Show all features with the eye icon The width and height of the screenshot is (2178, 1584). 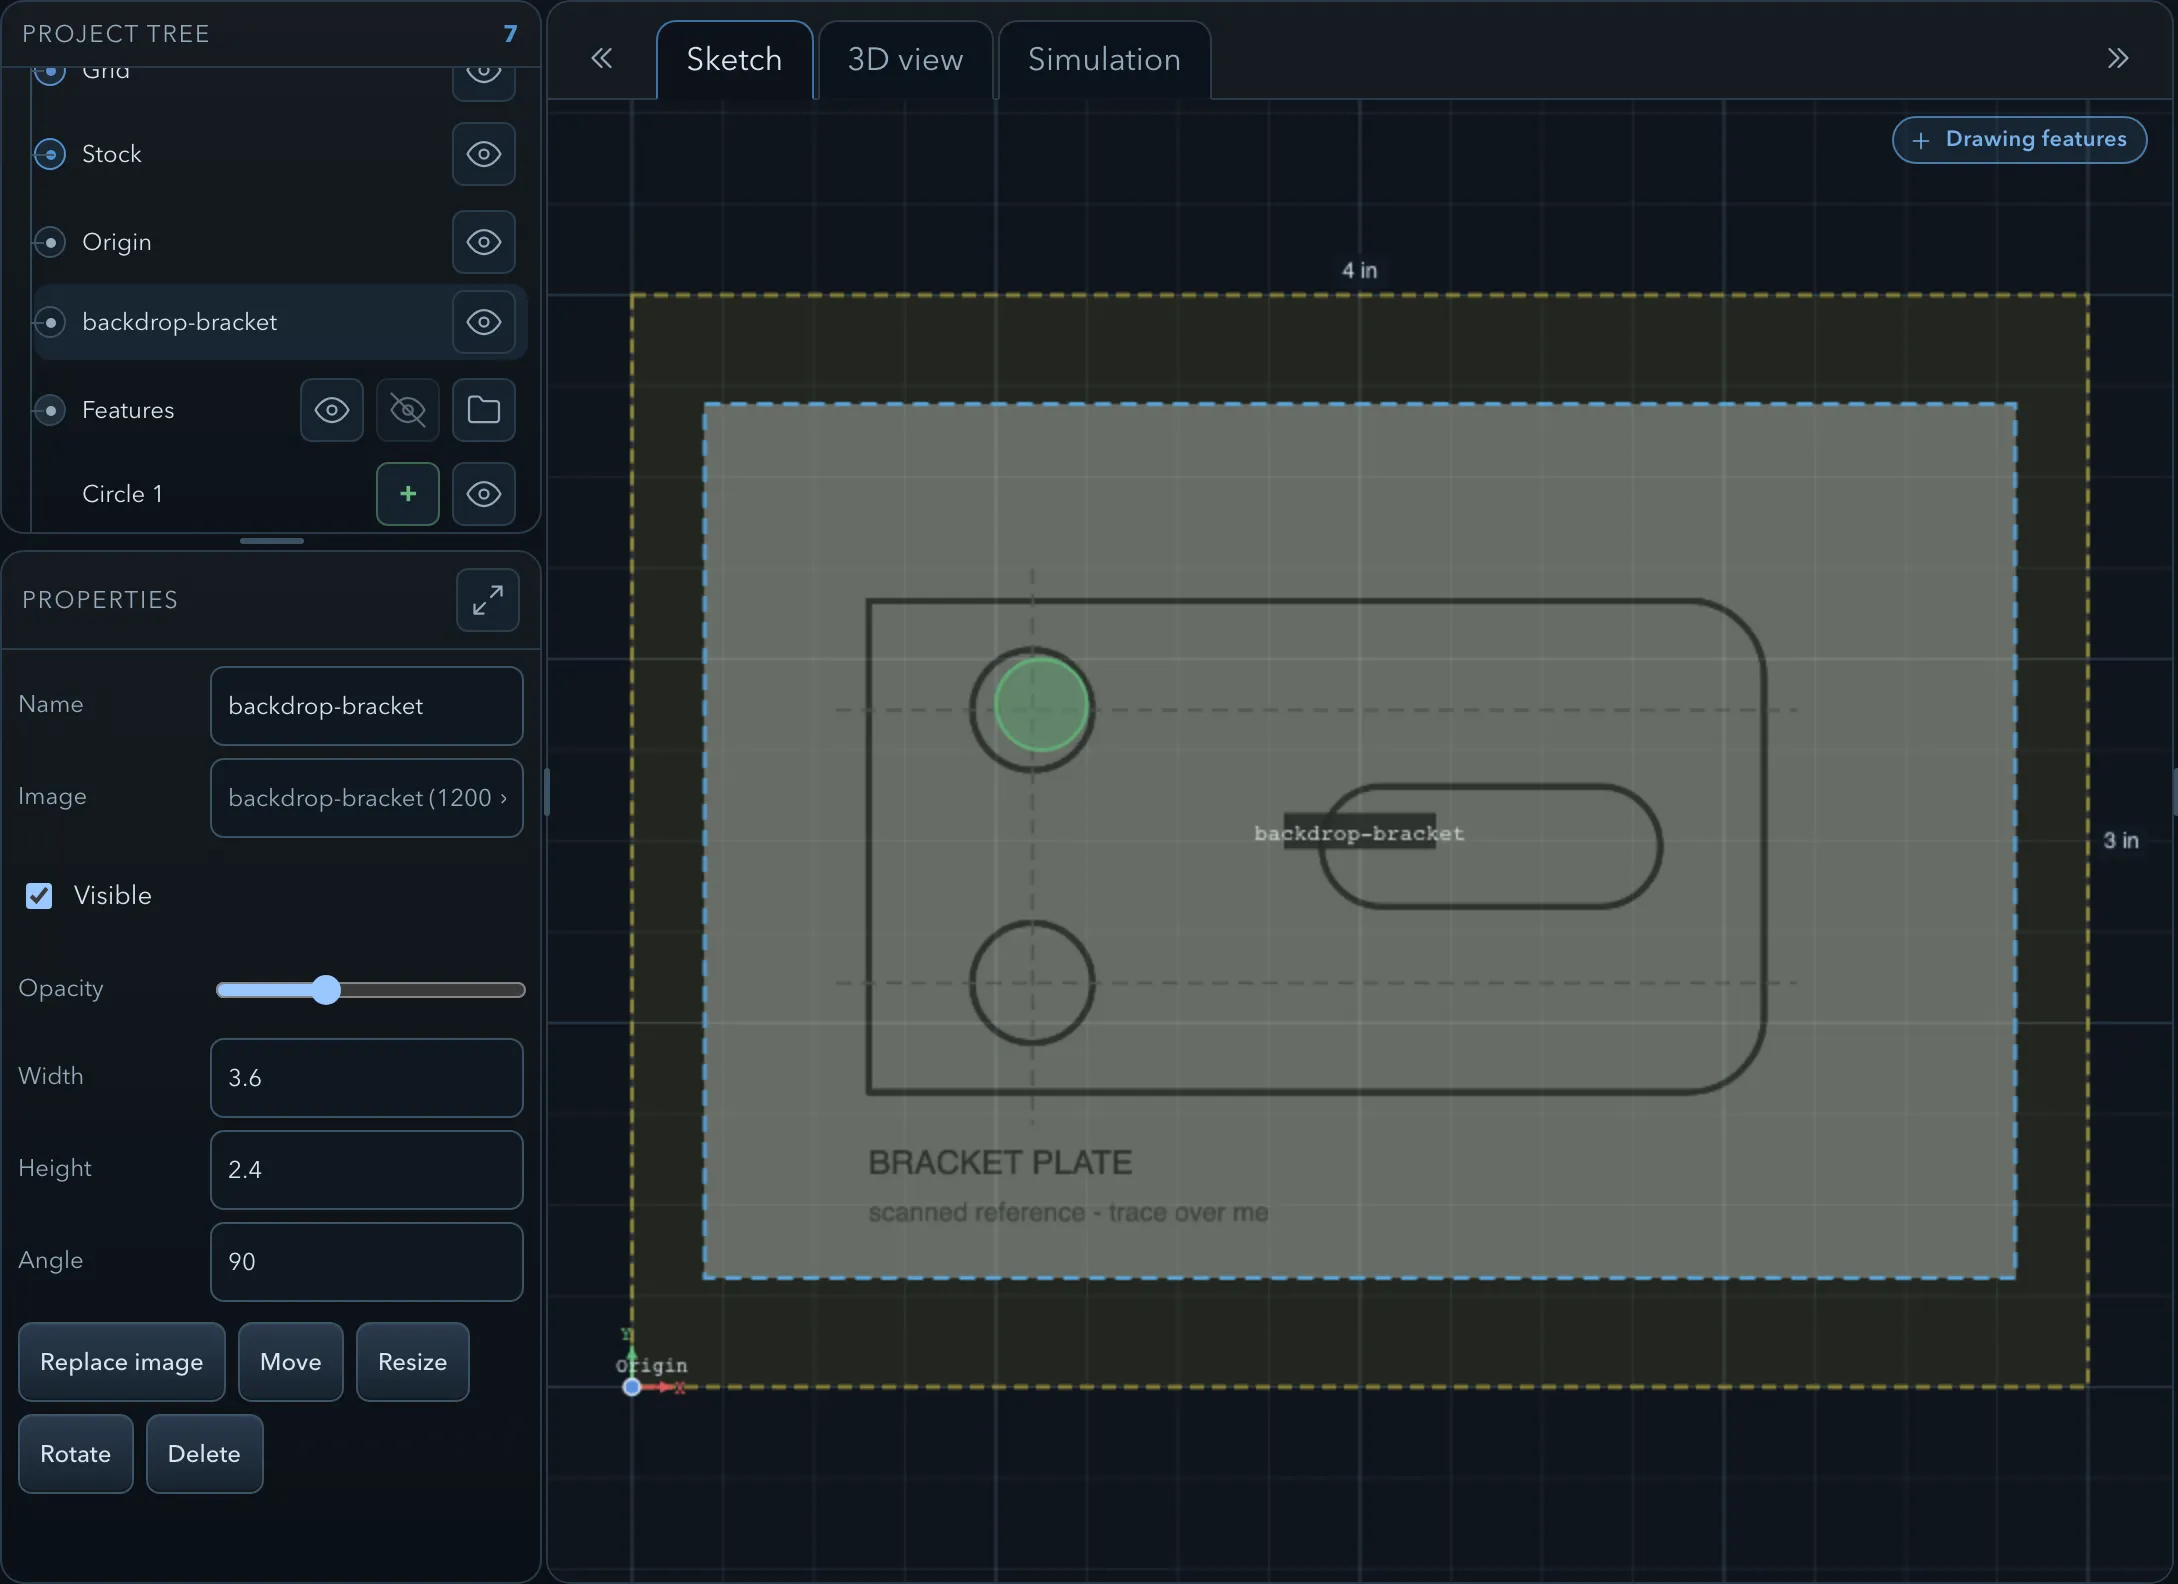click(332, 410)
